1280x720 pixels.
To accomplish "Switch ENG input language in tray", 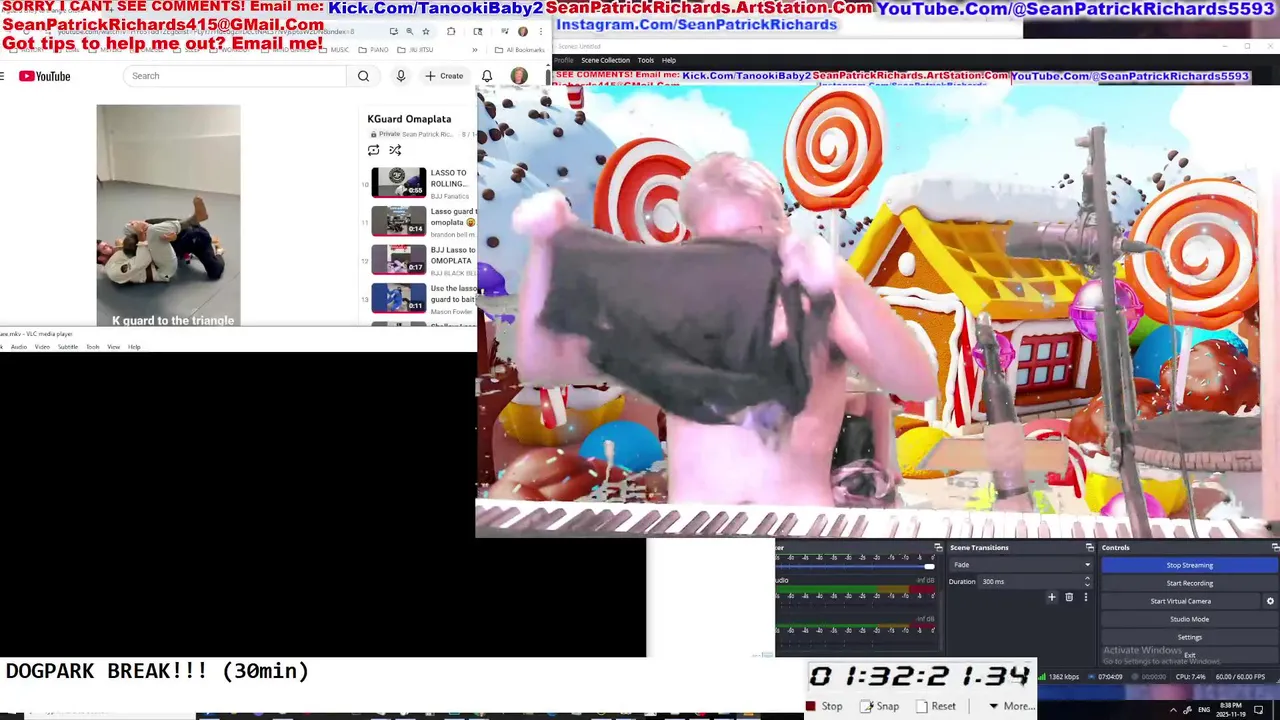I will click(x=1204, y=709).
